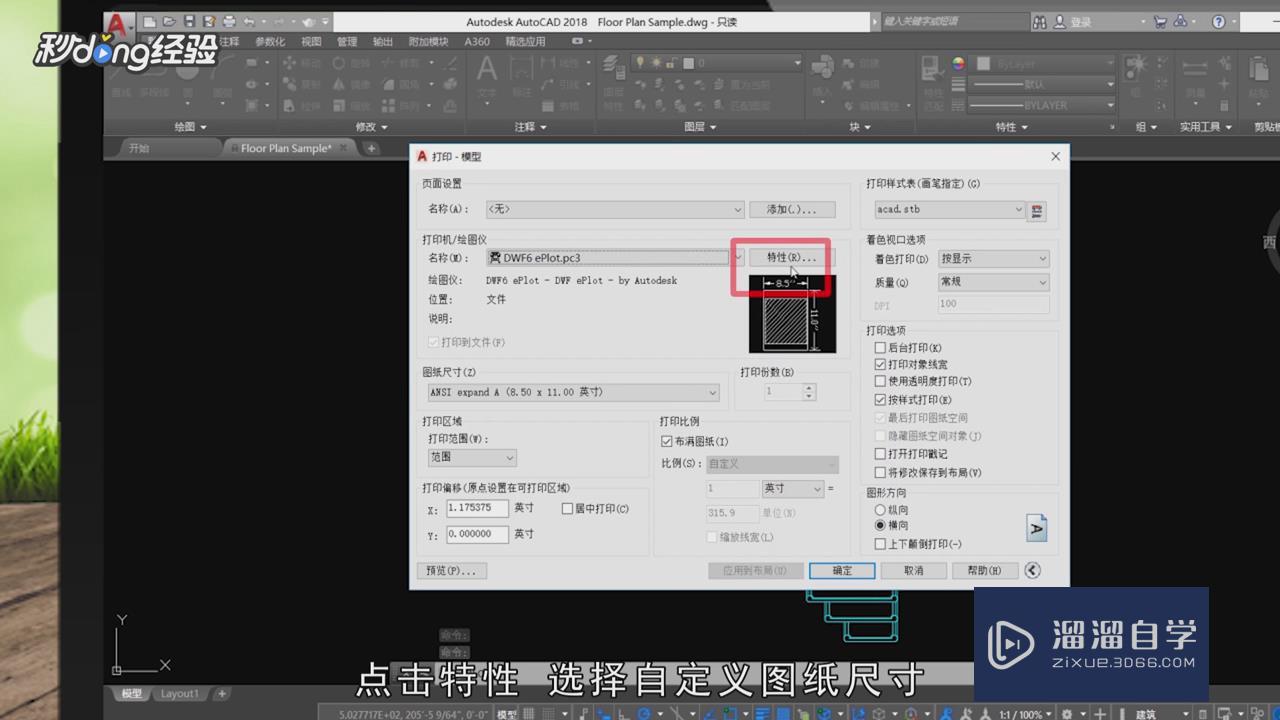The height and width of the screenshot is (720, 1280).
Task: Select the 纵向 radio button
Action: [880, 510]
